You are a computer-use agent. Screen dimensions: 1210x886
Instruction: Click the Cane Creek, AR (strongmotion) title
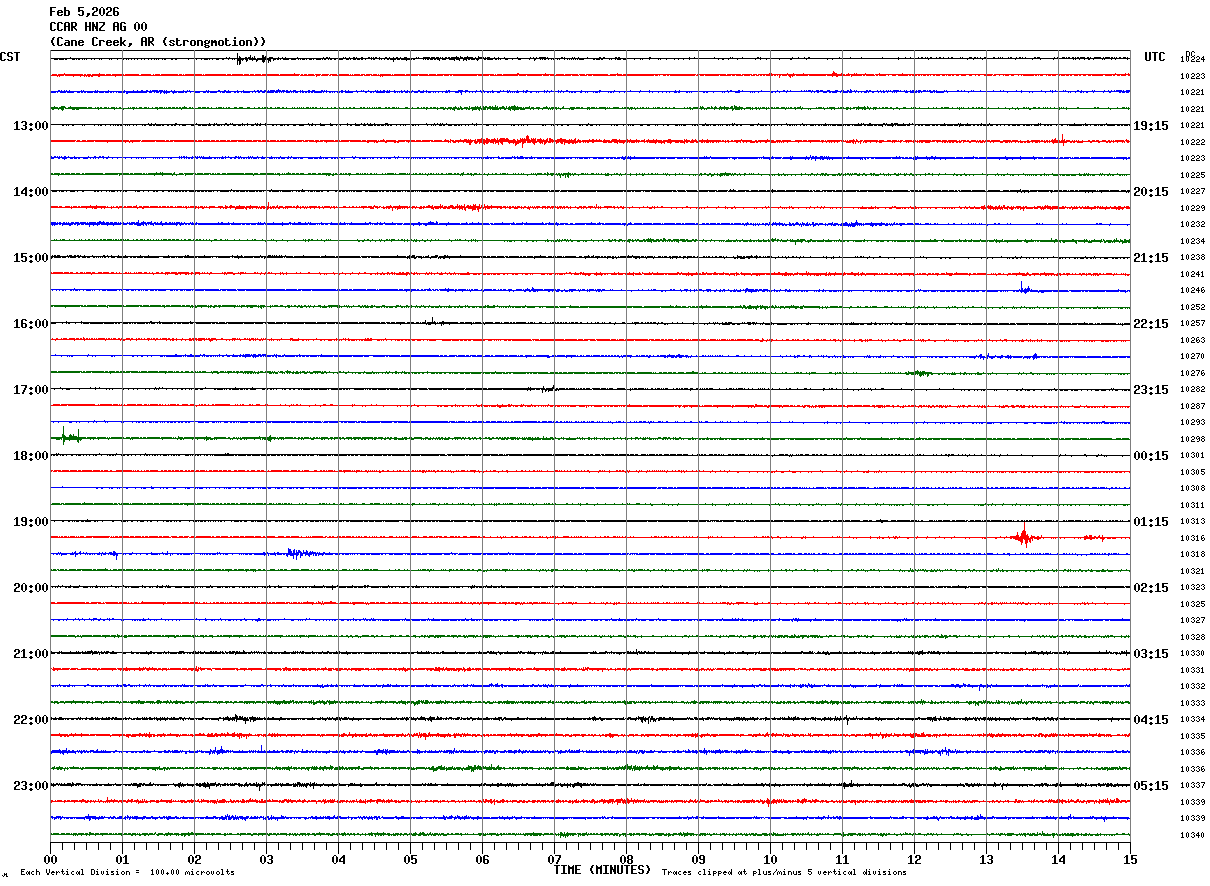(158, 42)
